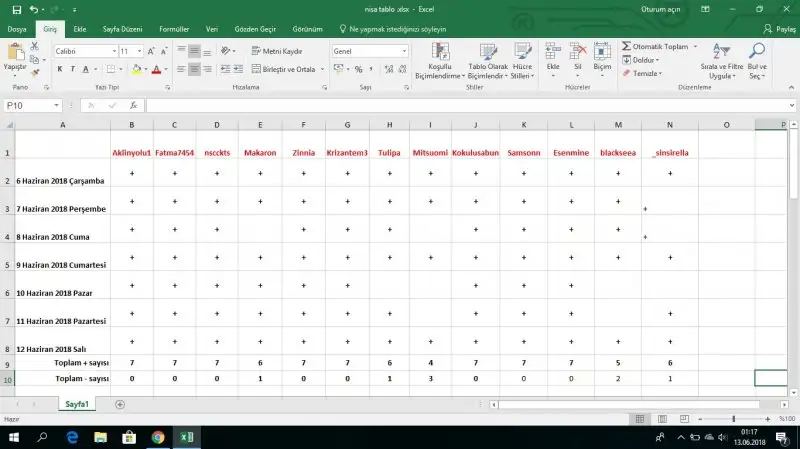The height and width of the screenshot is (449, 800).
Task: Toggle bold formatting (K)
Action: click(x=60, y=69)
